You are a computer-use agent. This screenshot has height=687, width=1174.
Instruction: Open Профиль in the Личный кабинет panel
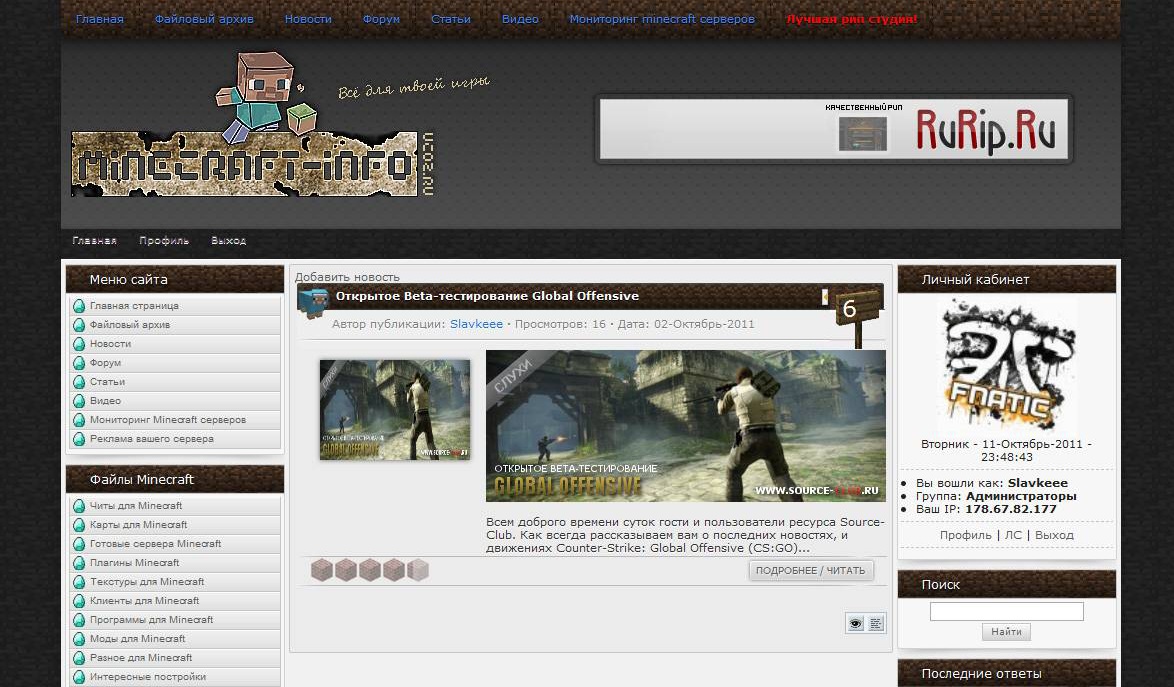[966, 535]
